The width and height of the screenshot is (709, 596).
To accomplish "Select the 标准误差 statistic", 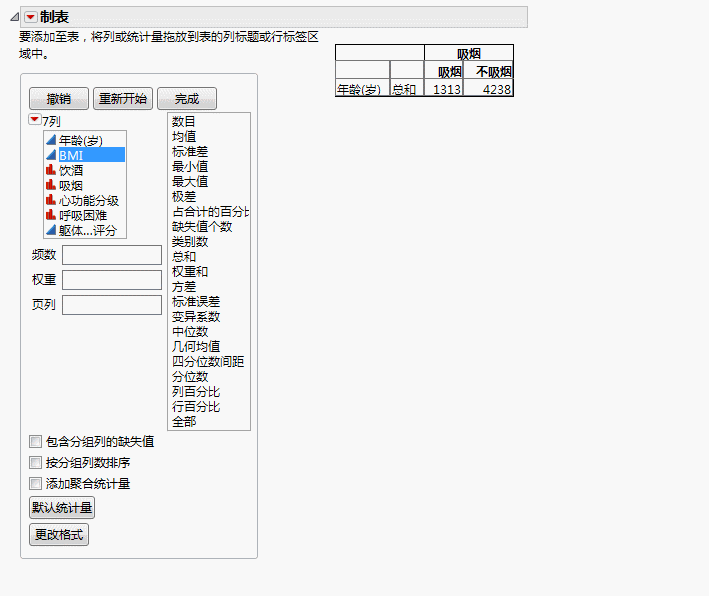I will (196, 301).
